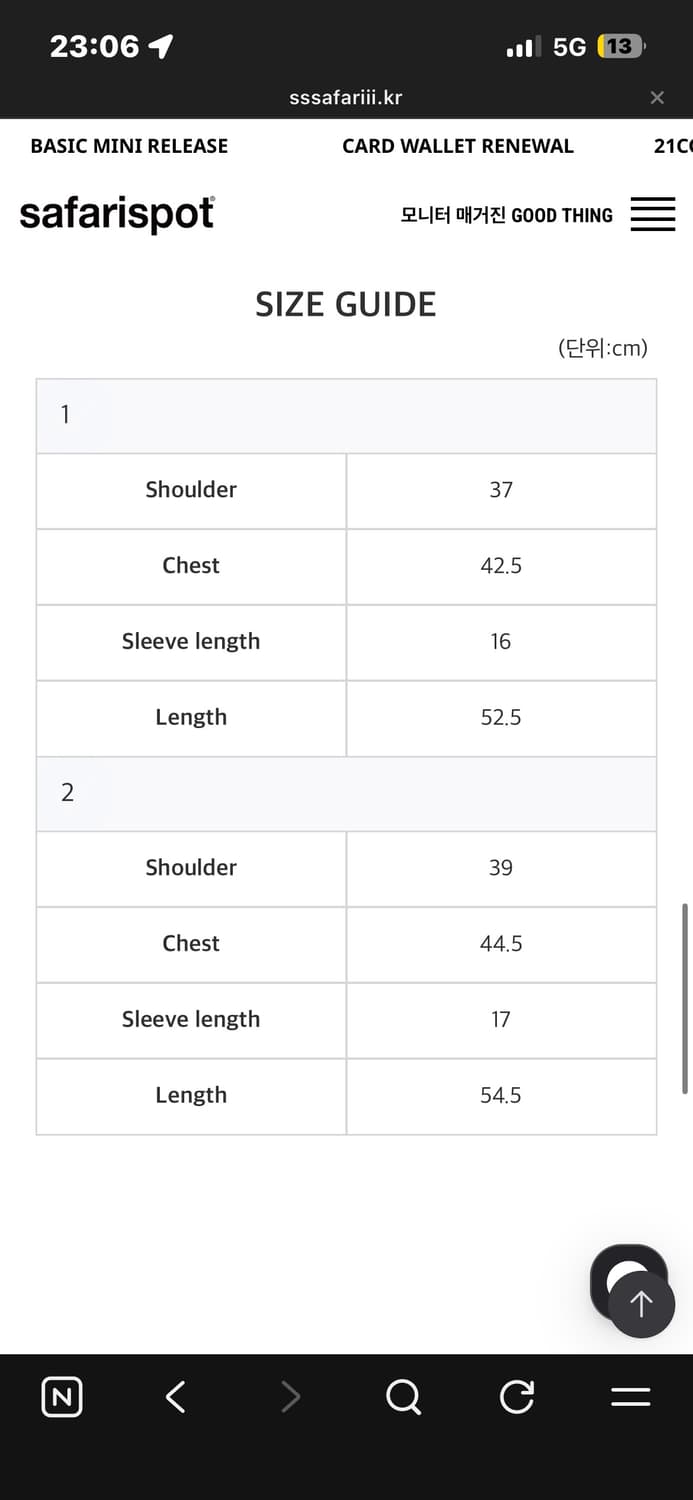Open search with the magnifier icon
The width and height of the screenshot is (693, 1500).
403,1397
